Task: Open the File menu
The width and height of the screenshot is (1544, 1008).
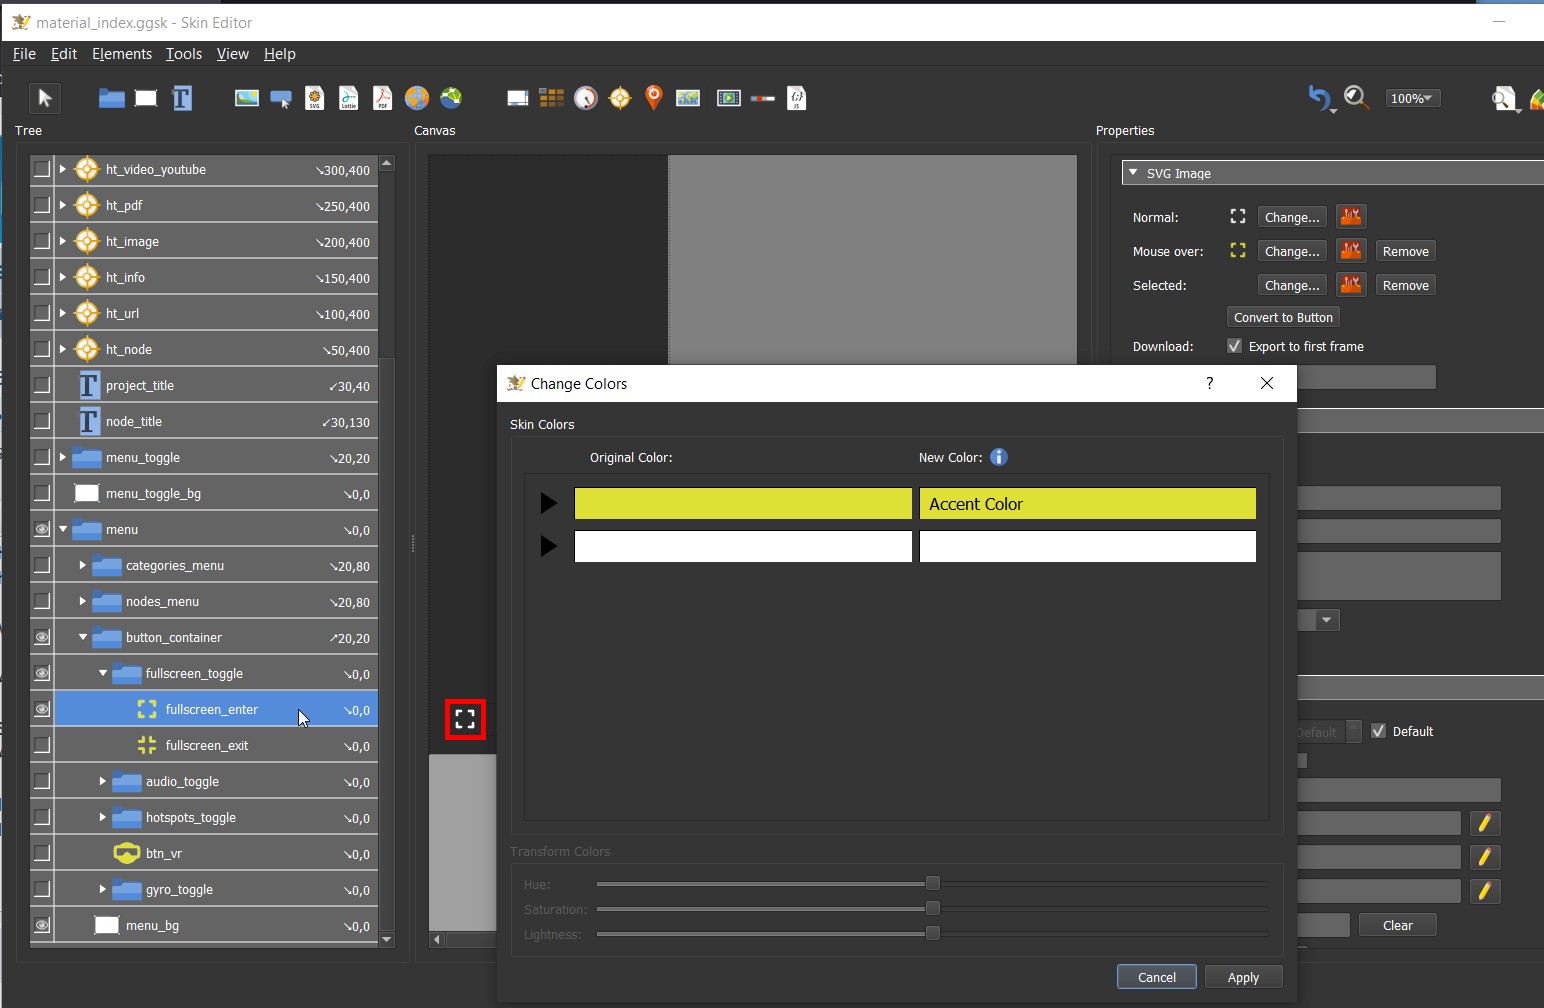Action: 24,54
